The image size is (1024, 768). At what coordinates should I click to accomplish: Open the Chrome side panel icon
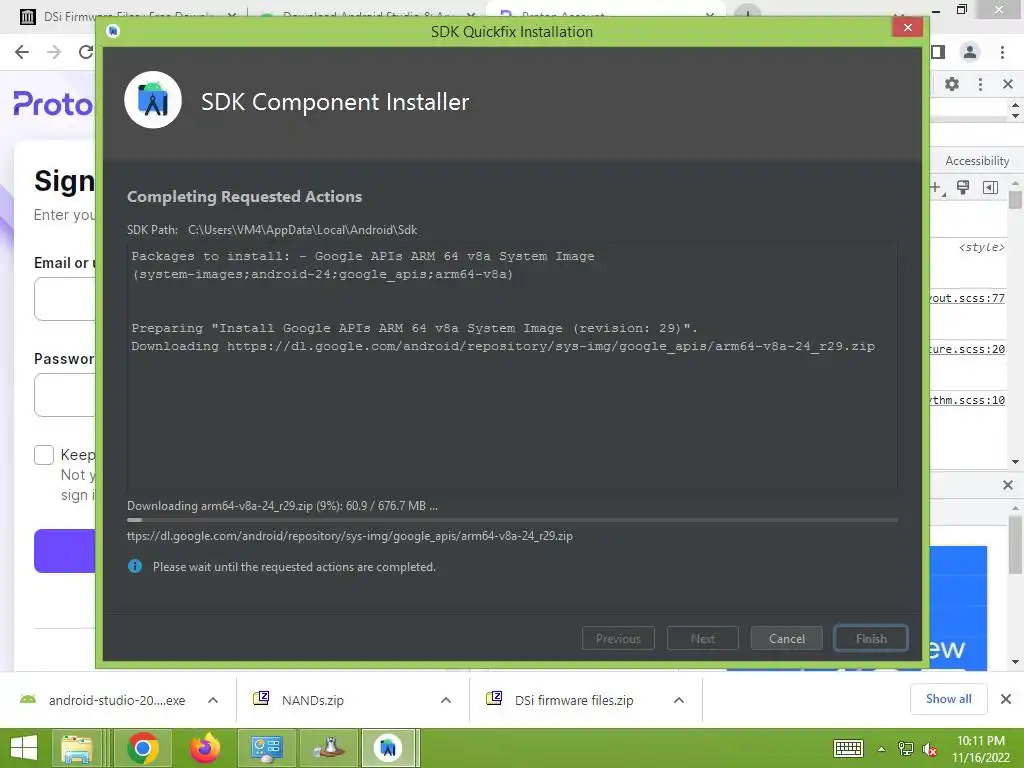[x=938, y=52]
